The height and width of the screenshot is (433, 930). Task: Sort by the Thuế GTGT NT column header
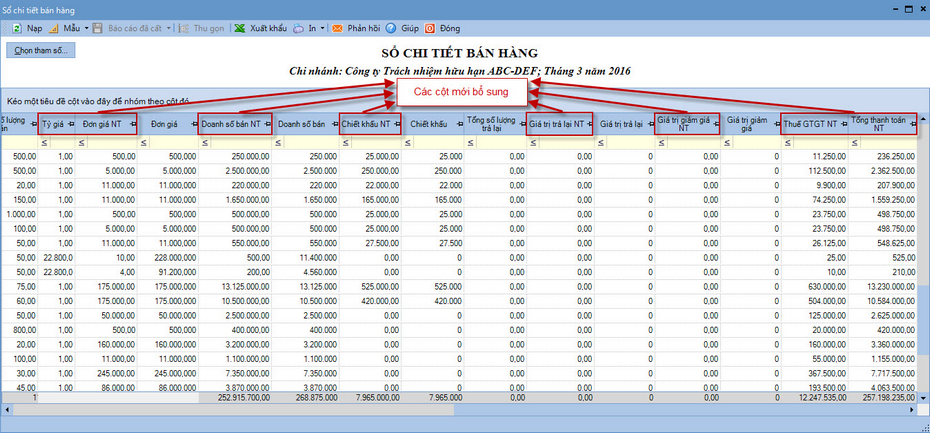pyautogui.click(x=810, y=123)
